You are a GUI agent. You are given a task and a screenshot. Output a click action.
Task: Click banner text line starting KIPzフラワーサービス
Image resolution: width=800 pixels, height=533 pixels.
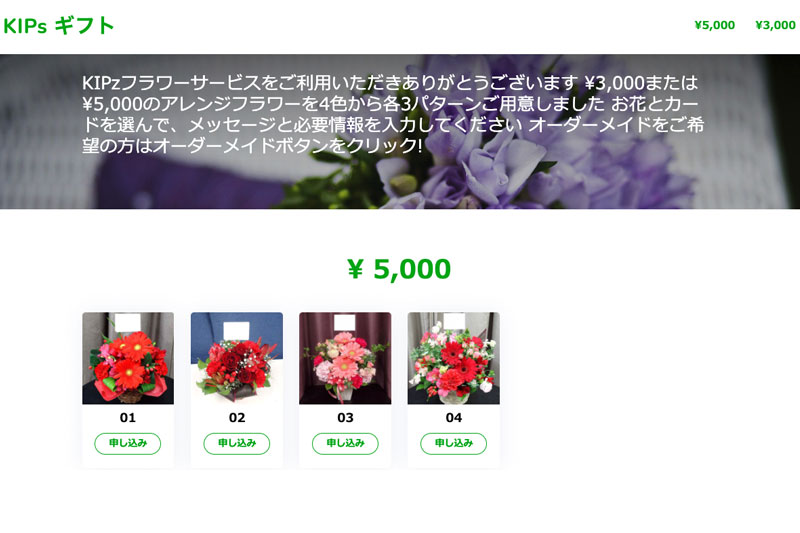pos(390,83)
